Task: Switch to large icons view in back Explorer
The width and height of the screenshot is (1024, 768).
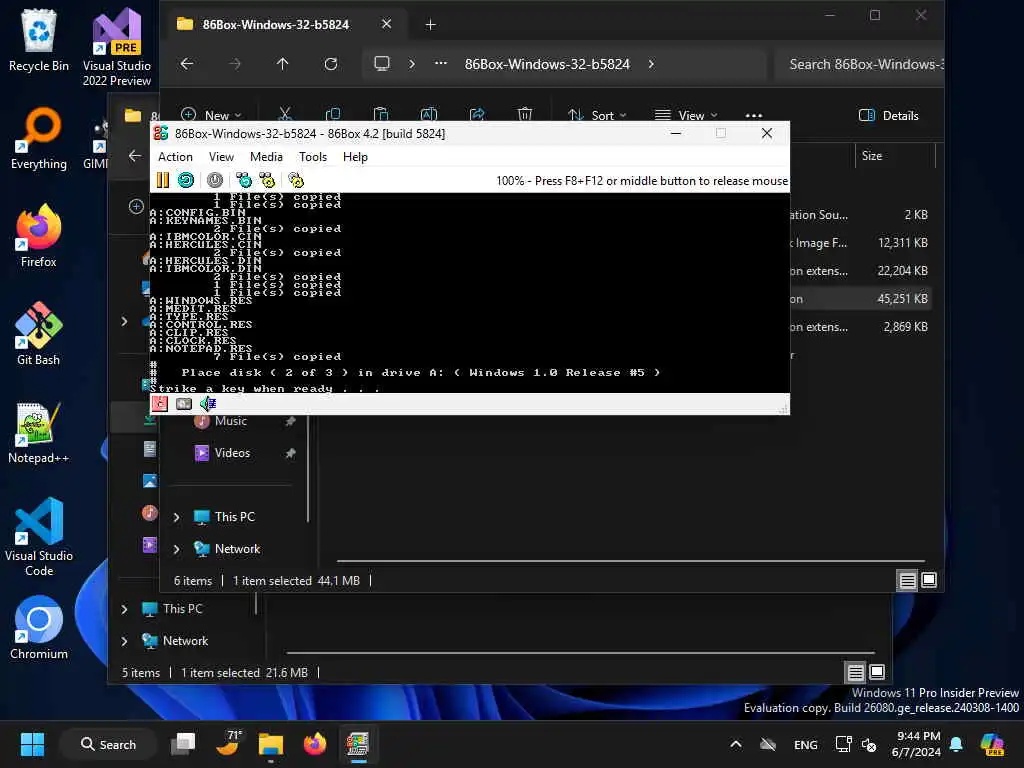Action: [x=877, y=672]
